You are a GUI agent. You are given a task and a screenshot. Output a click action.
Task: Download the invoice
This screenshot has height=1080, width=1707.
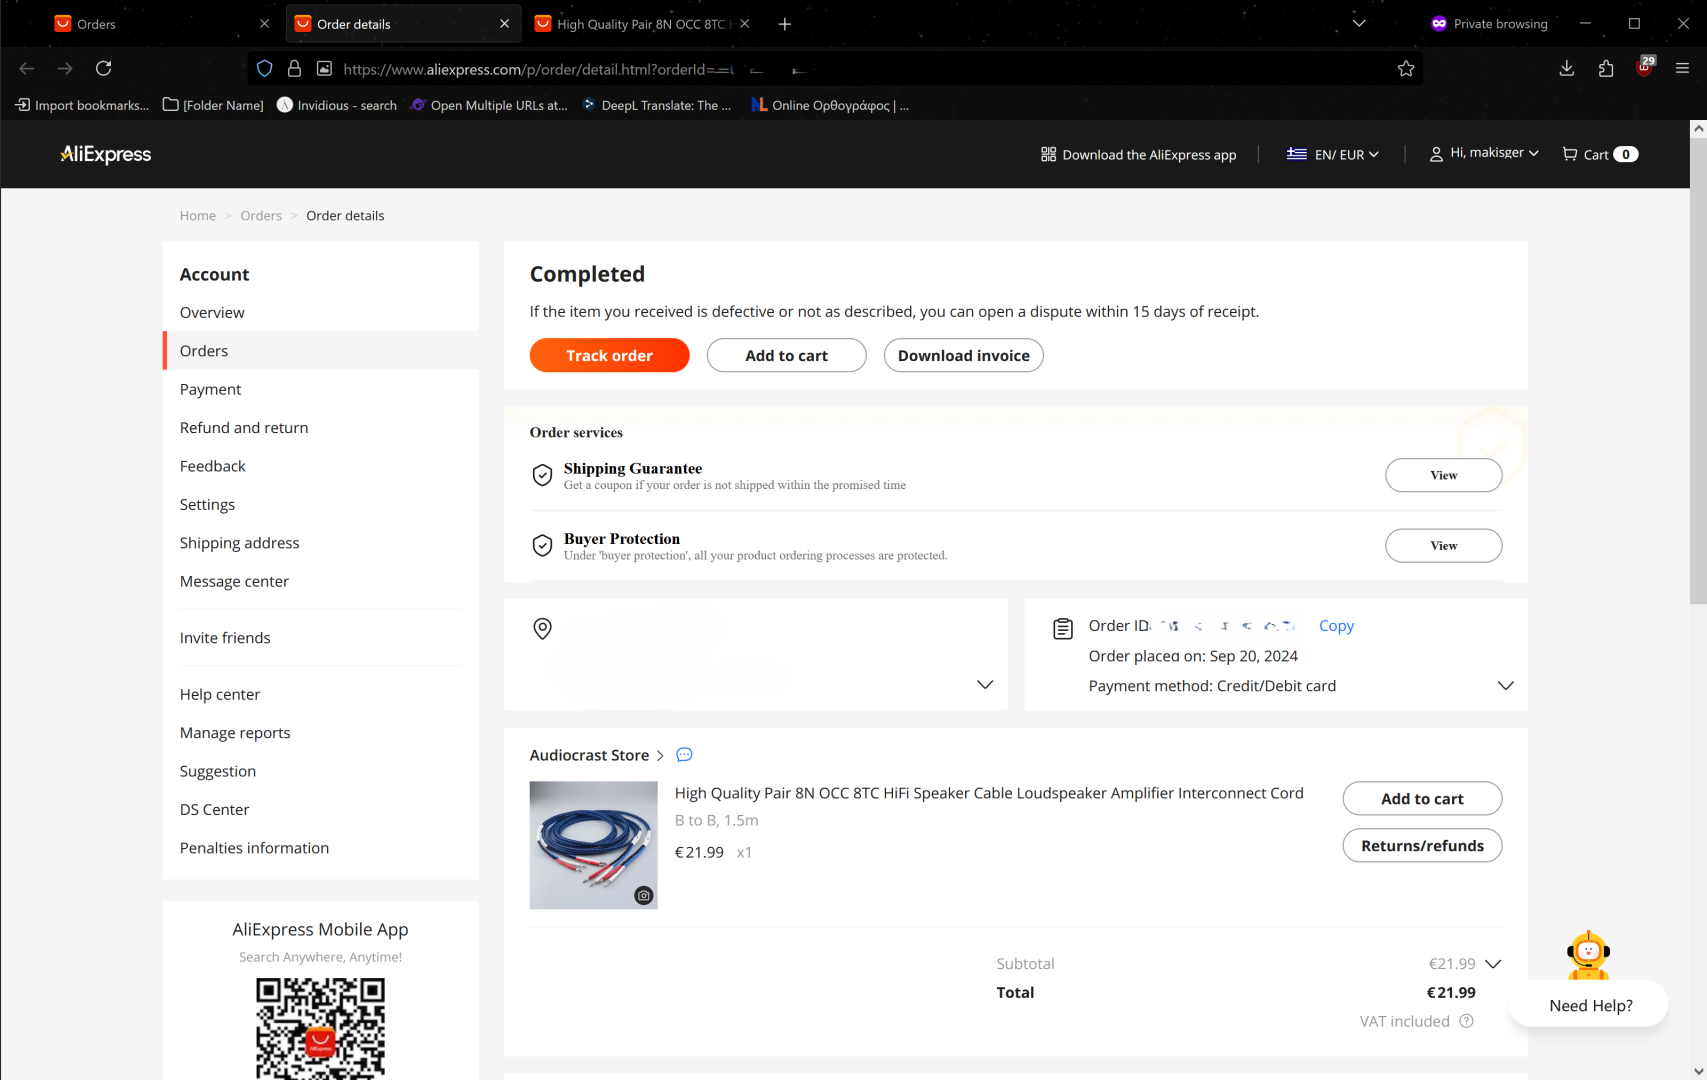pos(963,355)
